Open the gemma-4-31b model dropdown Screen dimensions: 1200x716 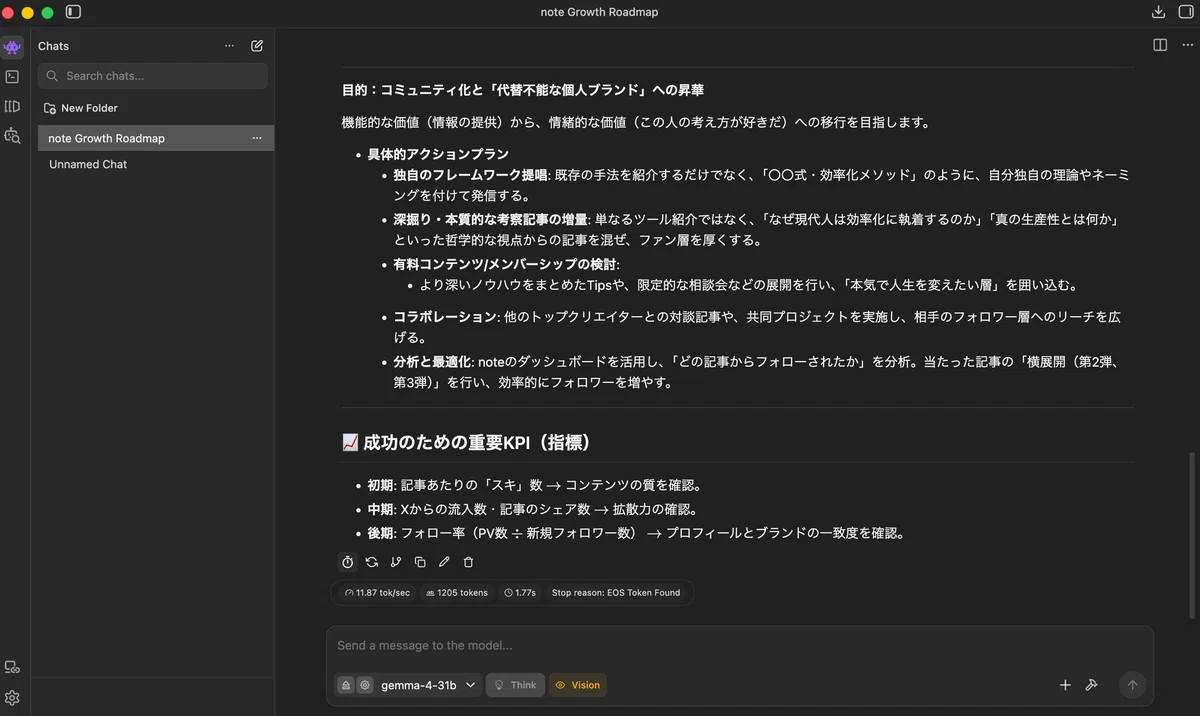[428, 685]
